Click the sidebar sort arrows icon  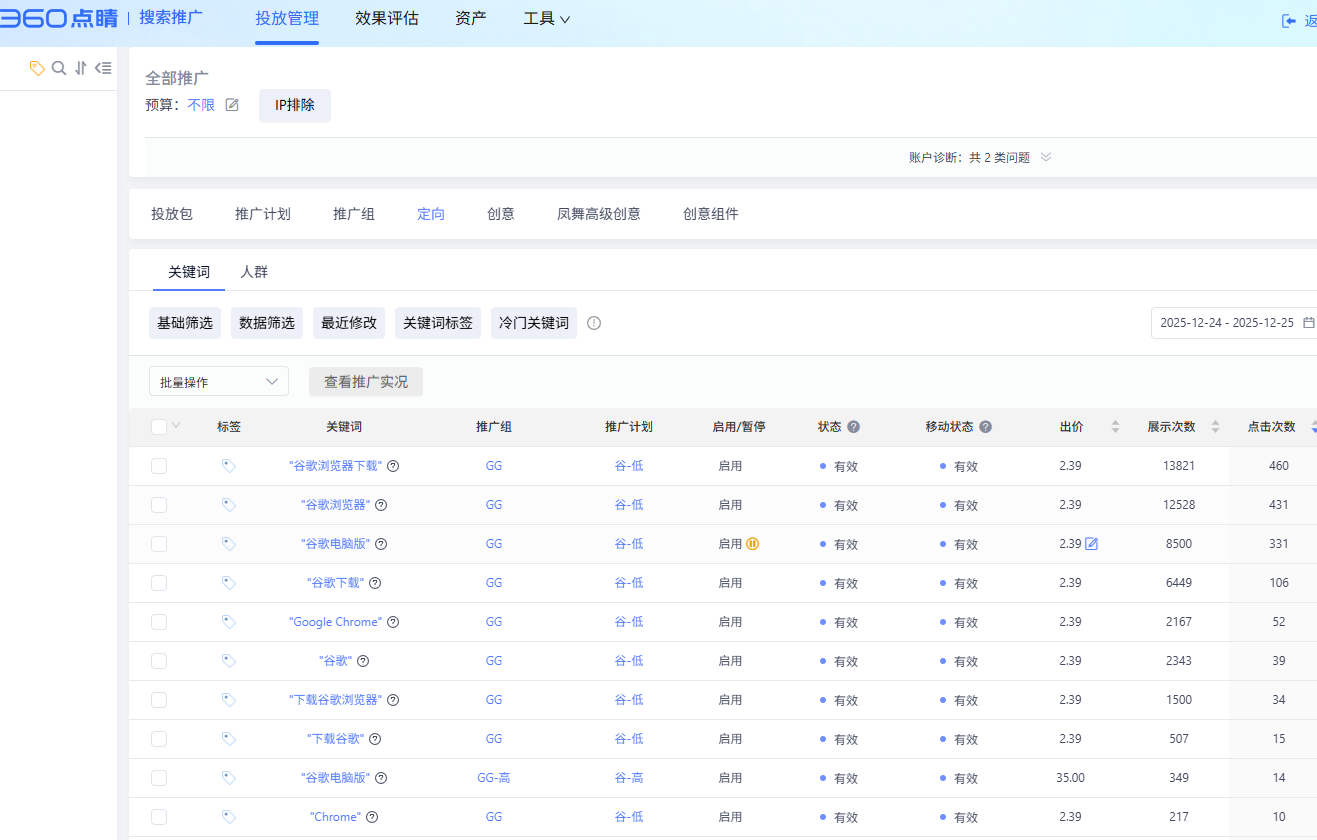[x=81, y=68]
